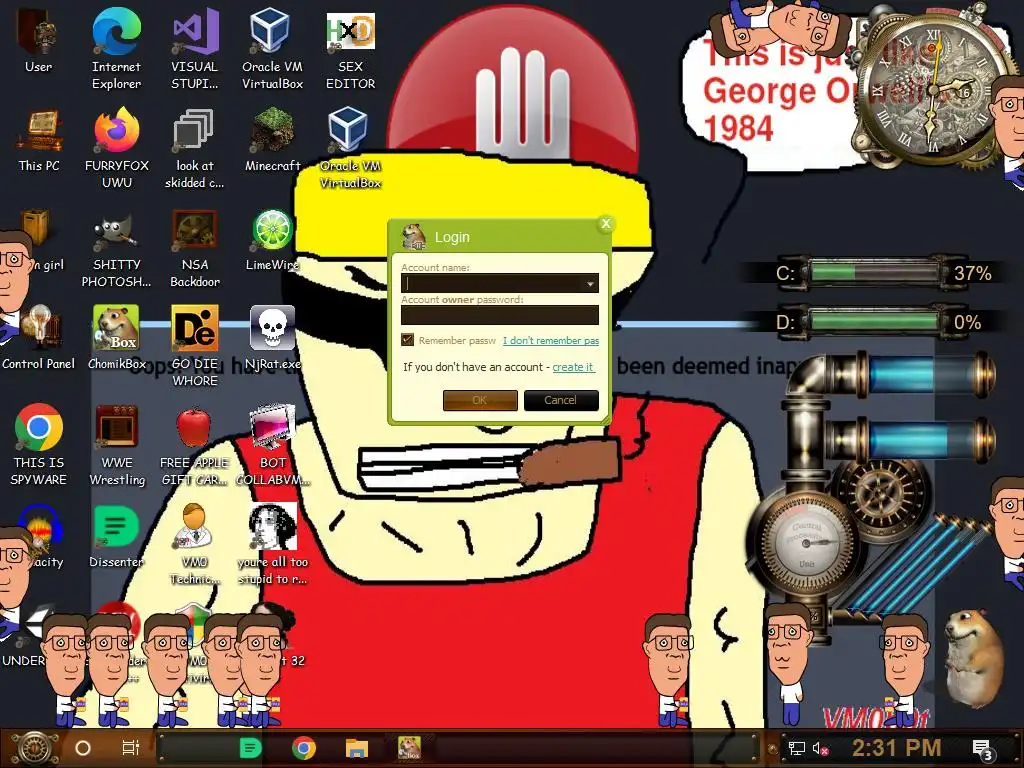Open Task View on the taskbar

[x=131, y=748]
